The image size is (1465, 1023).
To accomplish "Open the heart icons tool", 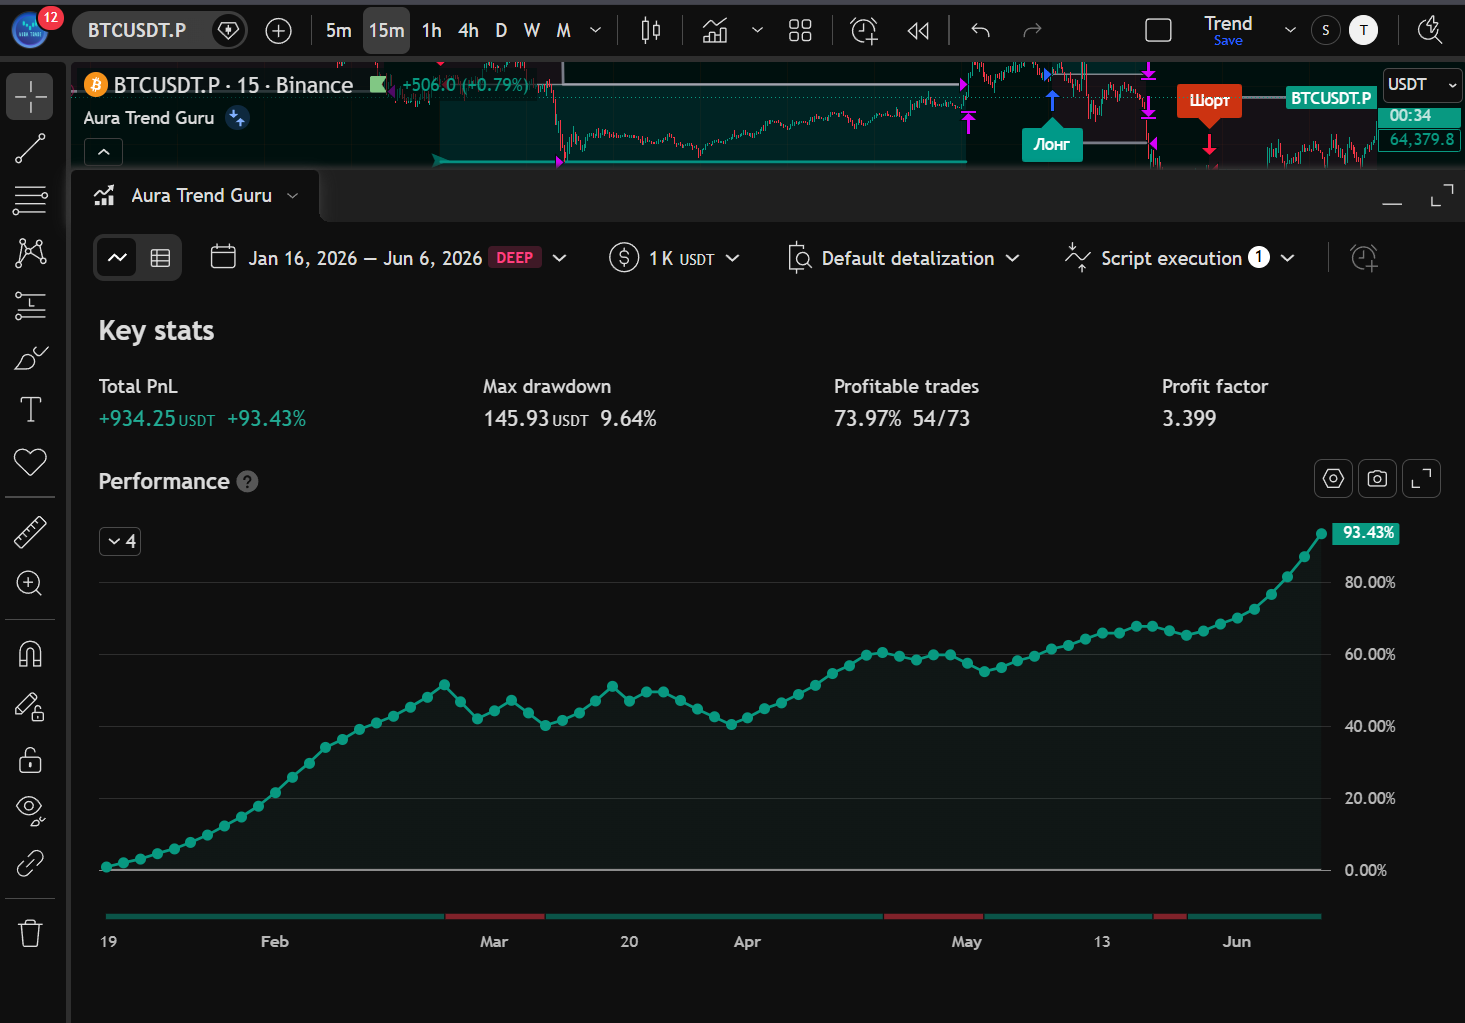I will tap(30, 462).
